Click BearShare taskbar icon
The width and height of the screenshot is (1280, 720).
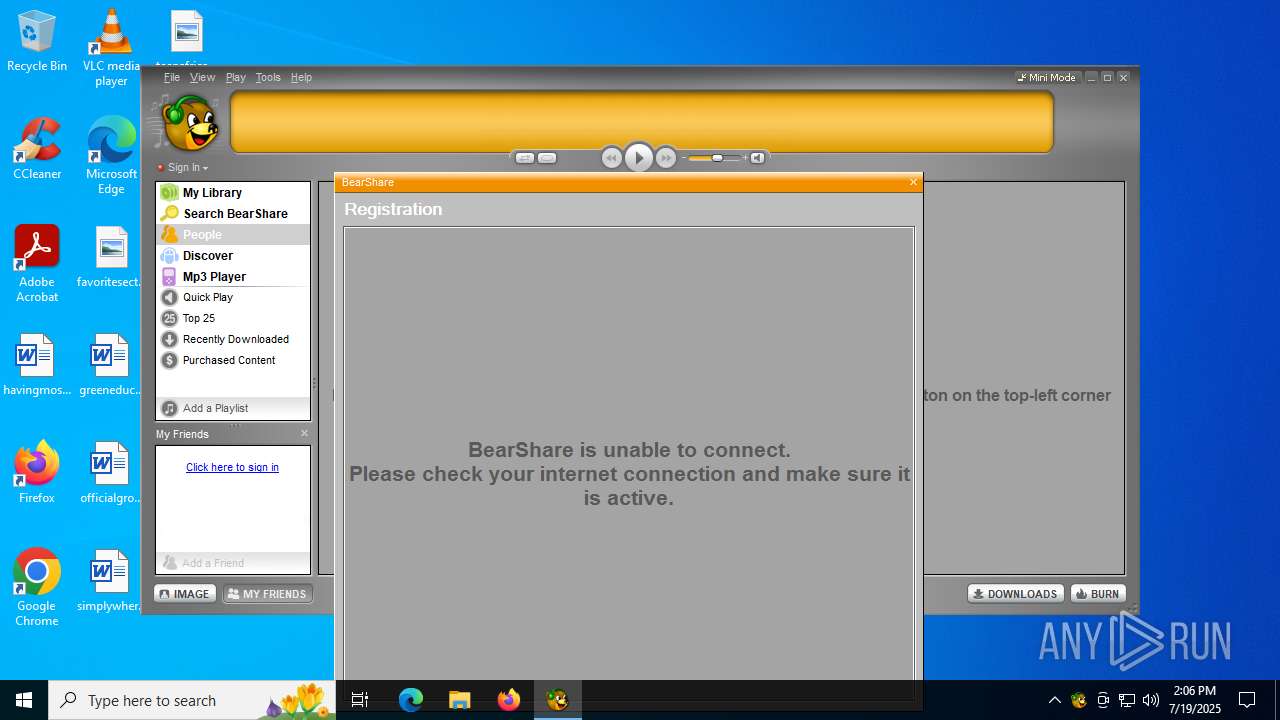pyautogui.click(x=557, y=700)
